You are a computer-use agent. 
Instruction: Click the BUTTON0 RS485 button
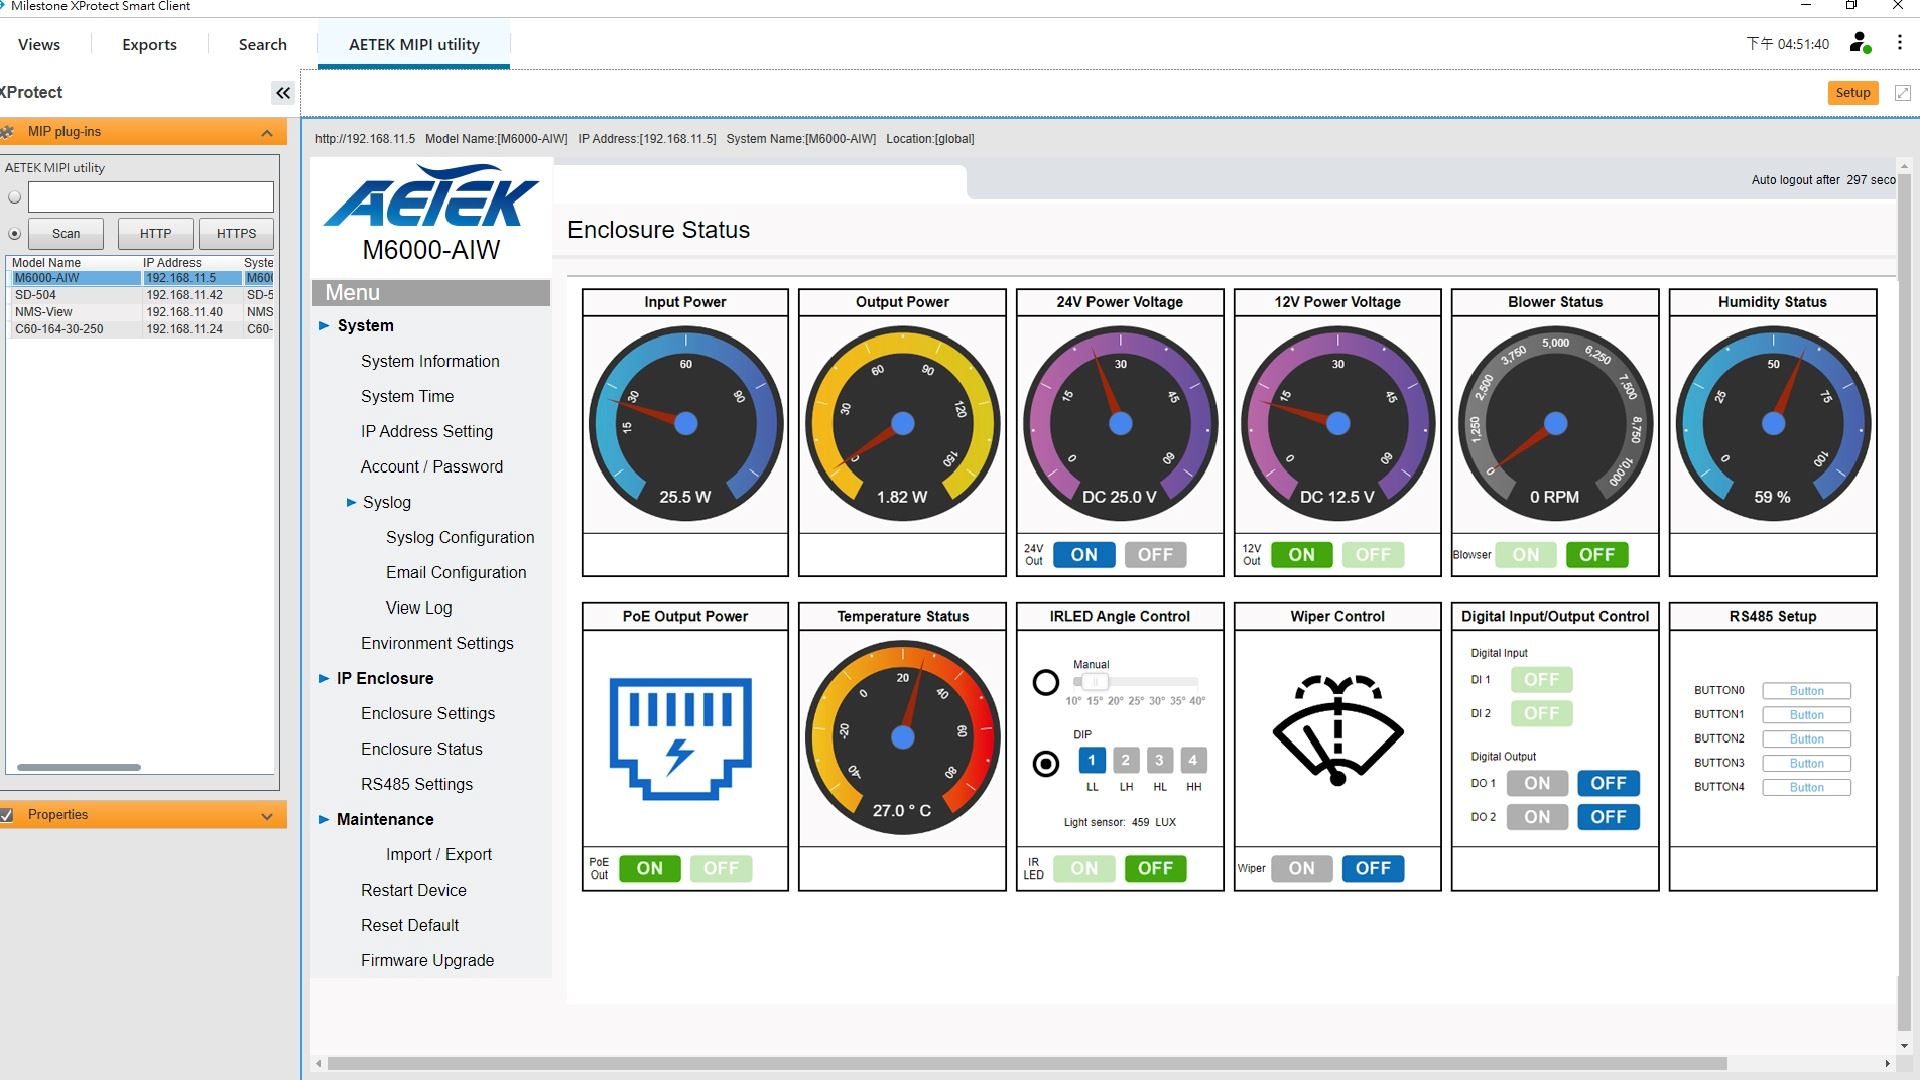1806,691
